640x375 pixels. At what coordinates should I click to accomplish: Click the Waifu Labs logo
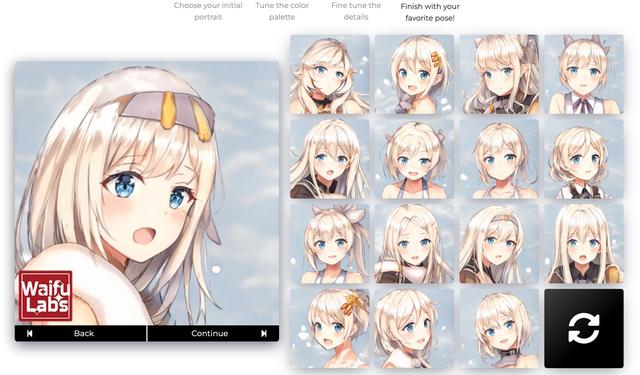46,296
